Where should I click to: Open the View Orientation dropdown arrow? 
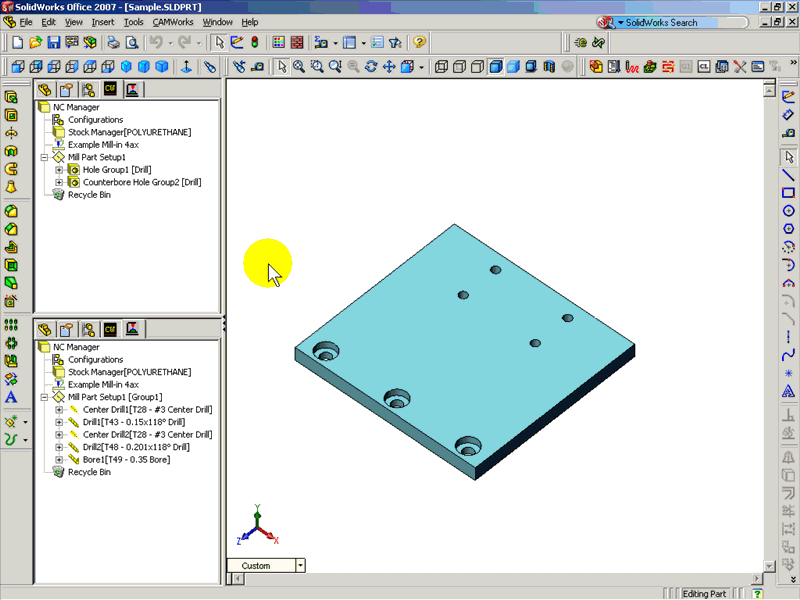coord(421,67)
